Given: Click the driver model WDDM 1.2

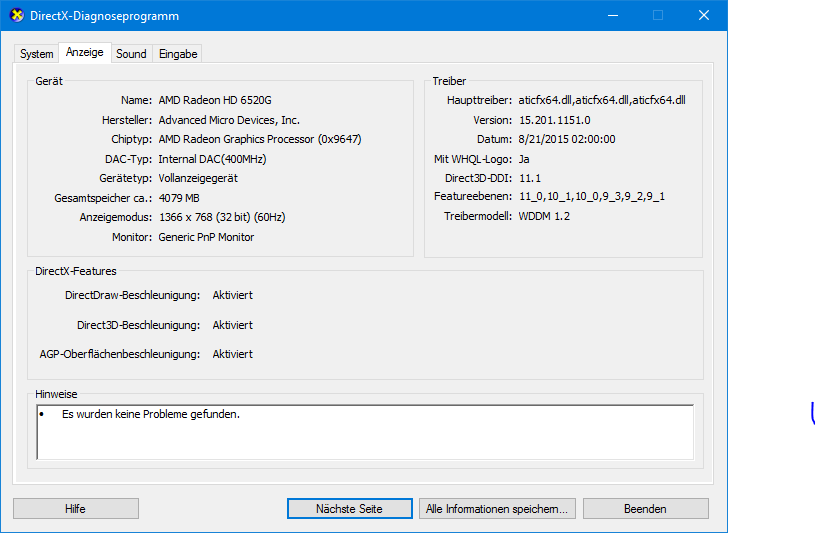Looking at the screenshot, I should coord(544,216).
